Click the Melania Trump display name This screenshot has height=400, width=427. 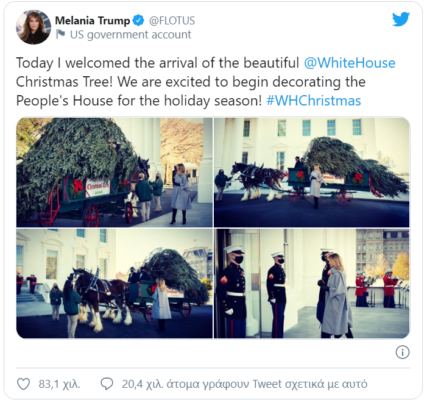[x=92, y=21]
